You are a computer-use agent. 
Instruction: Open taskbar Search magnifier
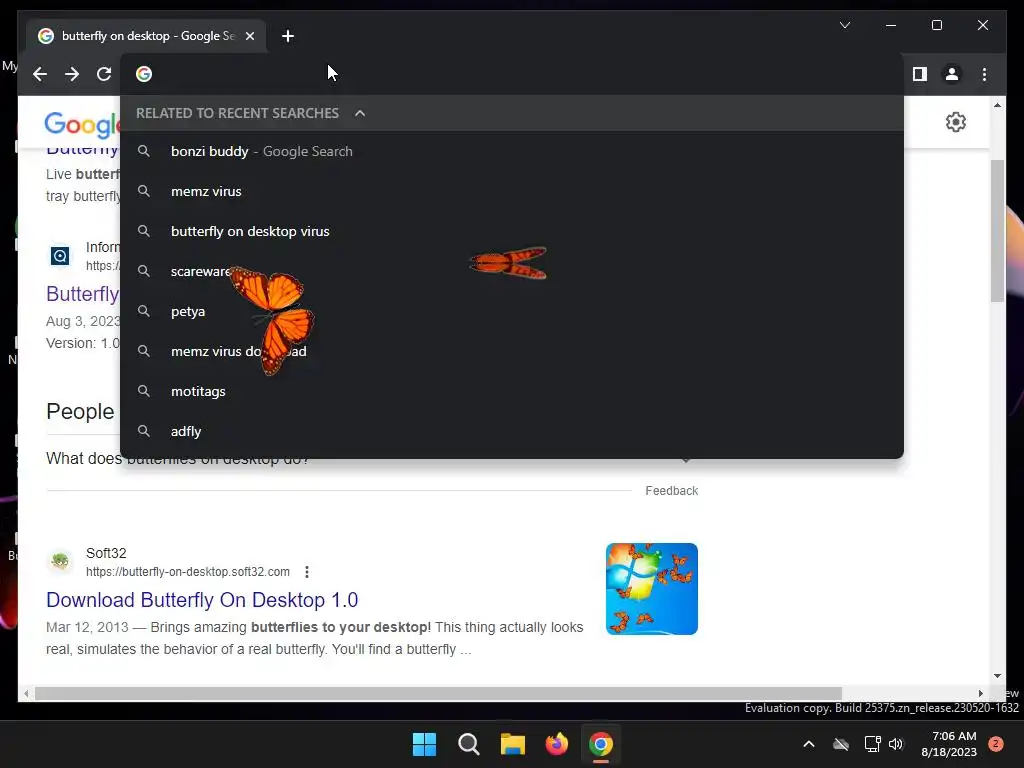[468, 744]
